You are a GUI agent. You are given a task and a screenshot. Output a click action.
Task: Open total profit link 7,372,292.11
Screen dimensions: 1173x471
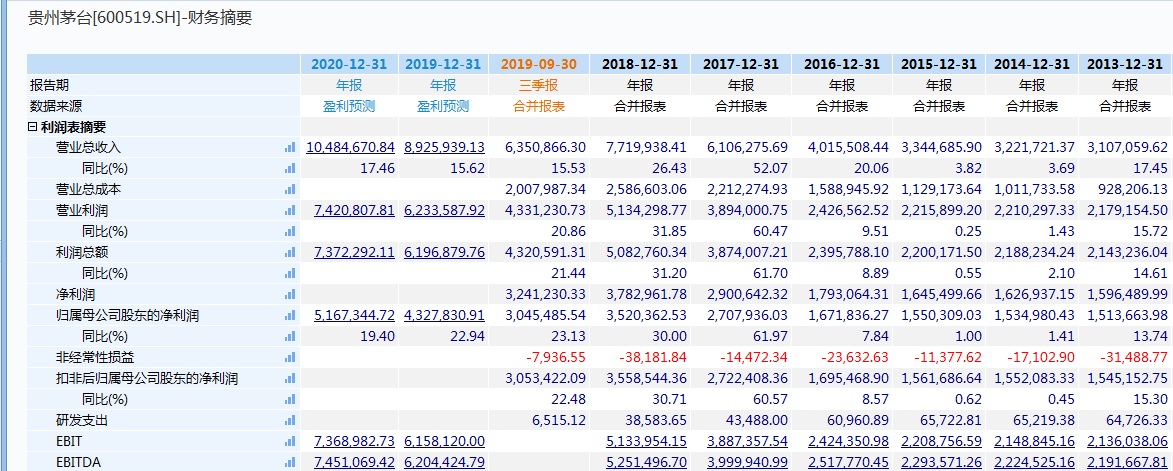pos(355,253)
